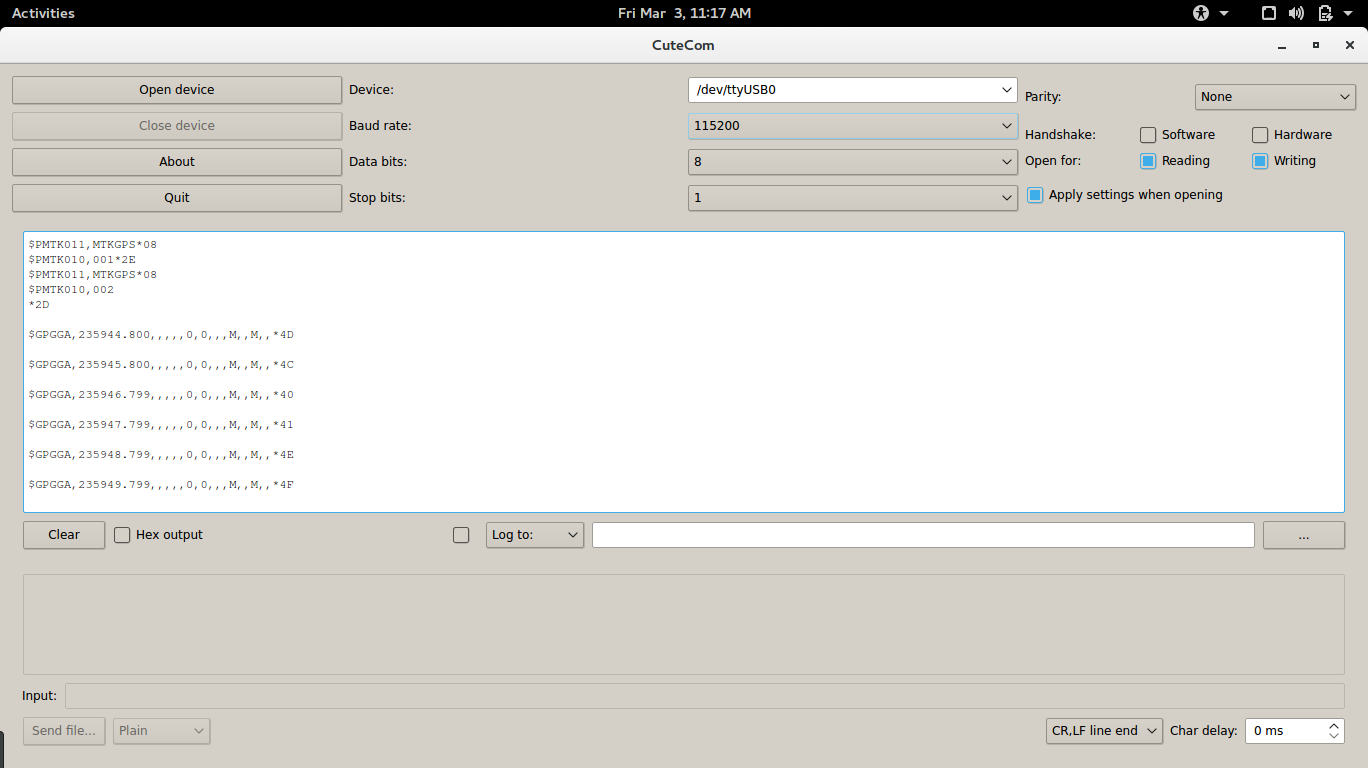Open the Log to: dropdown

[x=535, y=535]
